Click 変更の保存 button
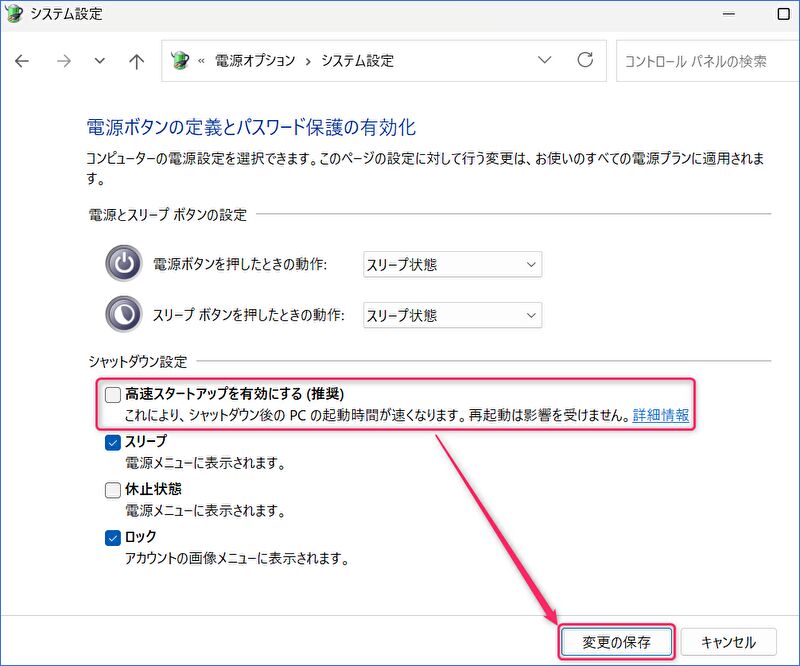Image resolution: width=800 pixels, height=666 pixels. pos(616,642)
